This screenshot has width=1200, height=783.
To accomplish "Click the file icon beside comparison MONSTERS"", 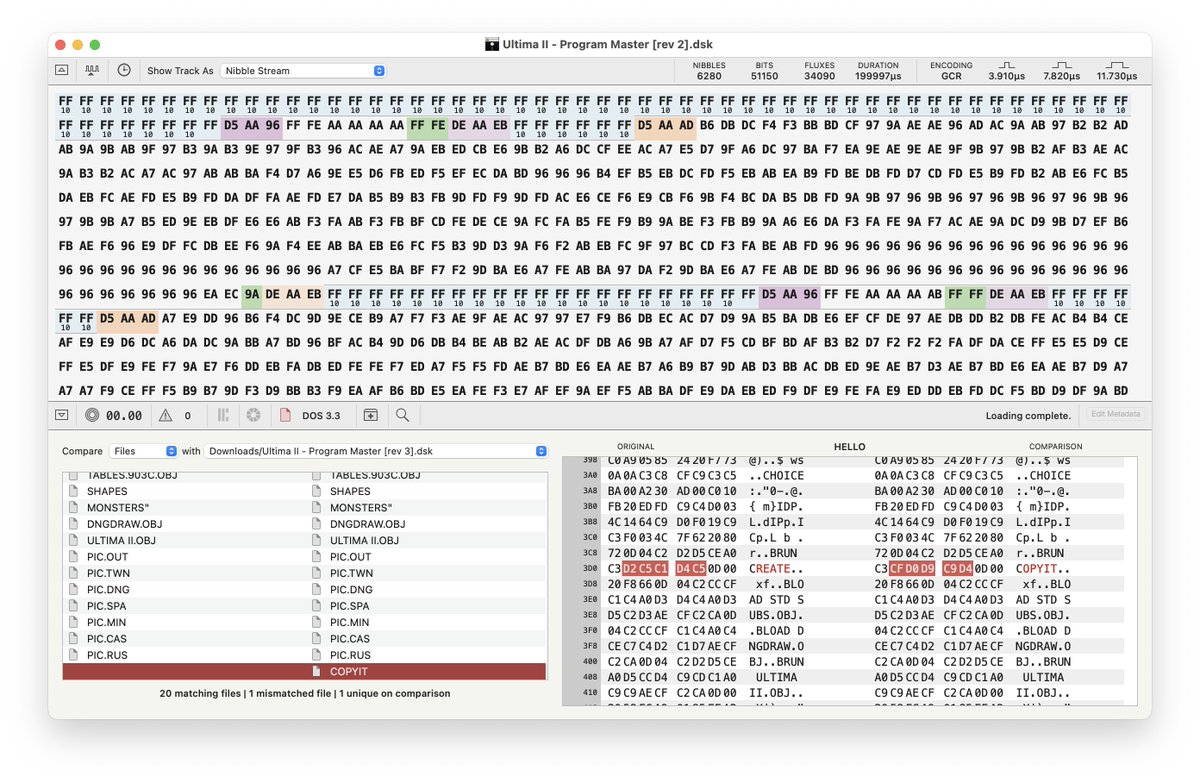I will pos(317,508).
